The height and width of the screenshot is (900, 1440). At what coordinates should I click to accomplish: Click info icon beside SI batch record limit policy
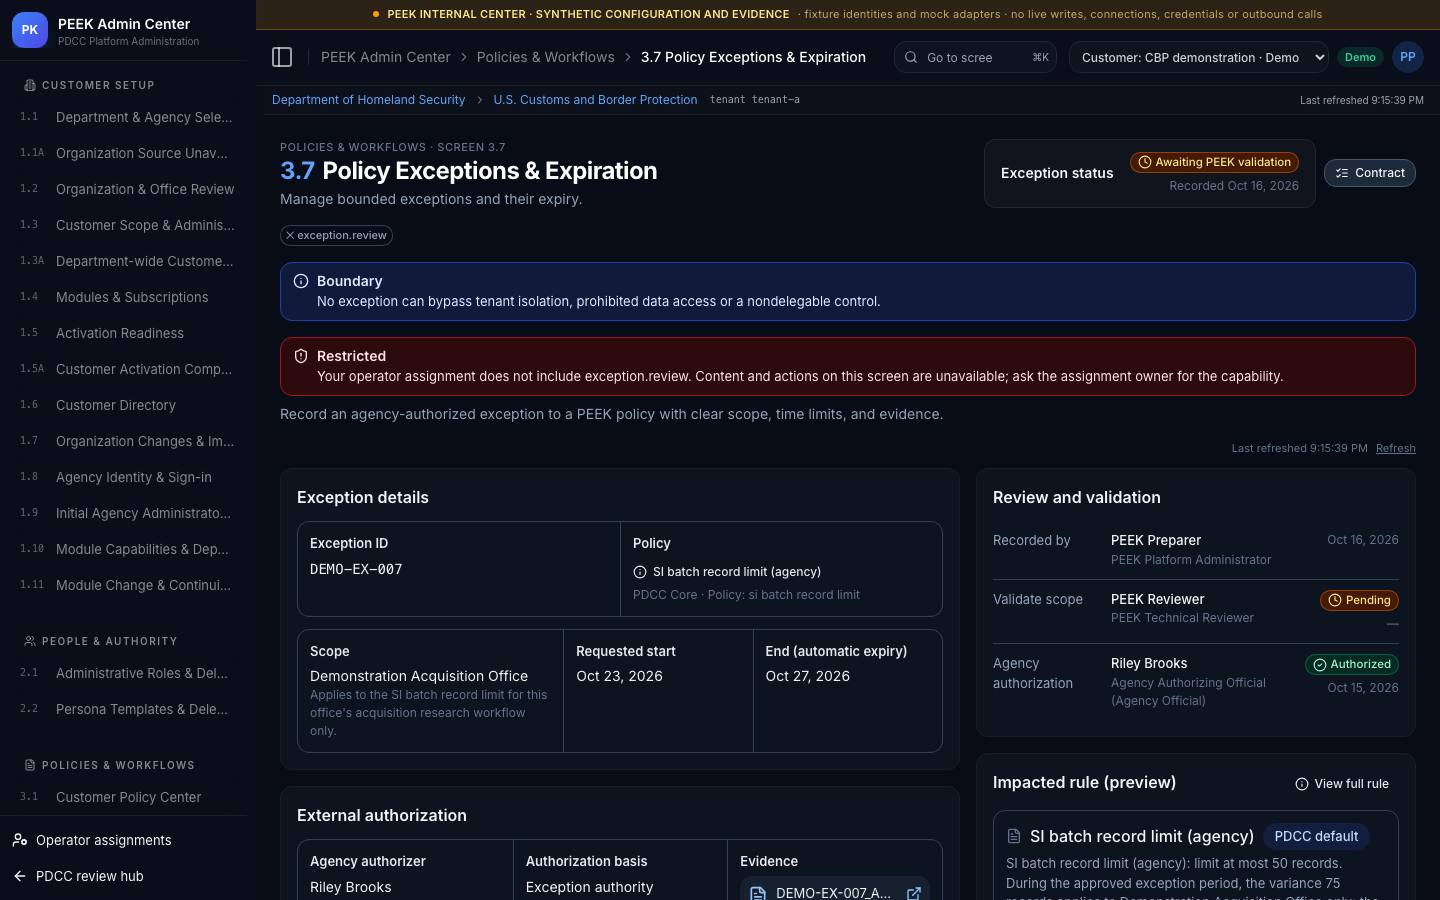coord(640,572)
